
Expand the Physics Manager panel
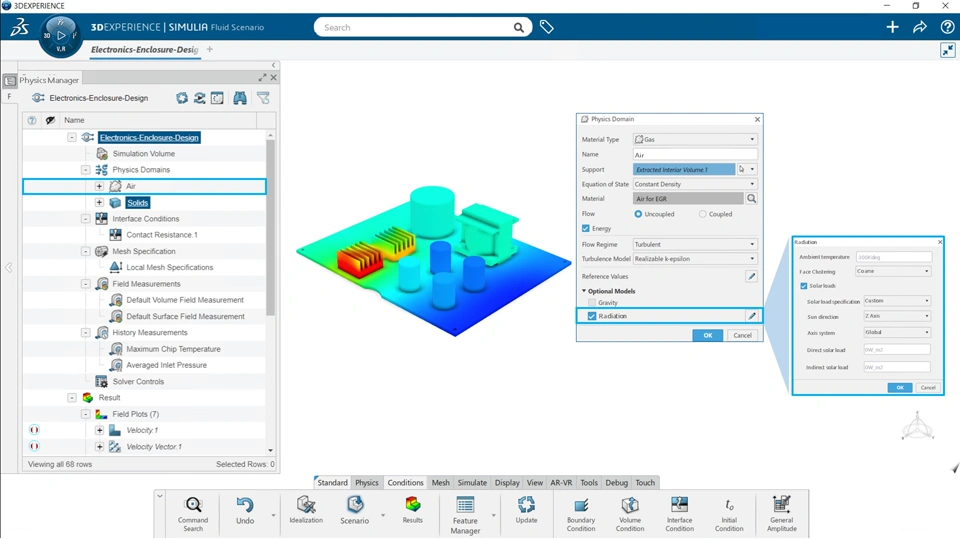click(x=262, y=78)
